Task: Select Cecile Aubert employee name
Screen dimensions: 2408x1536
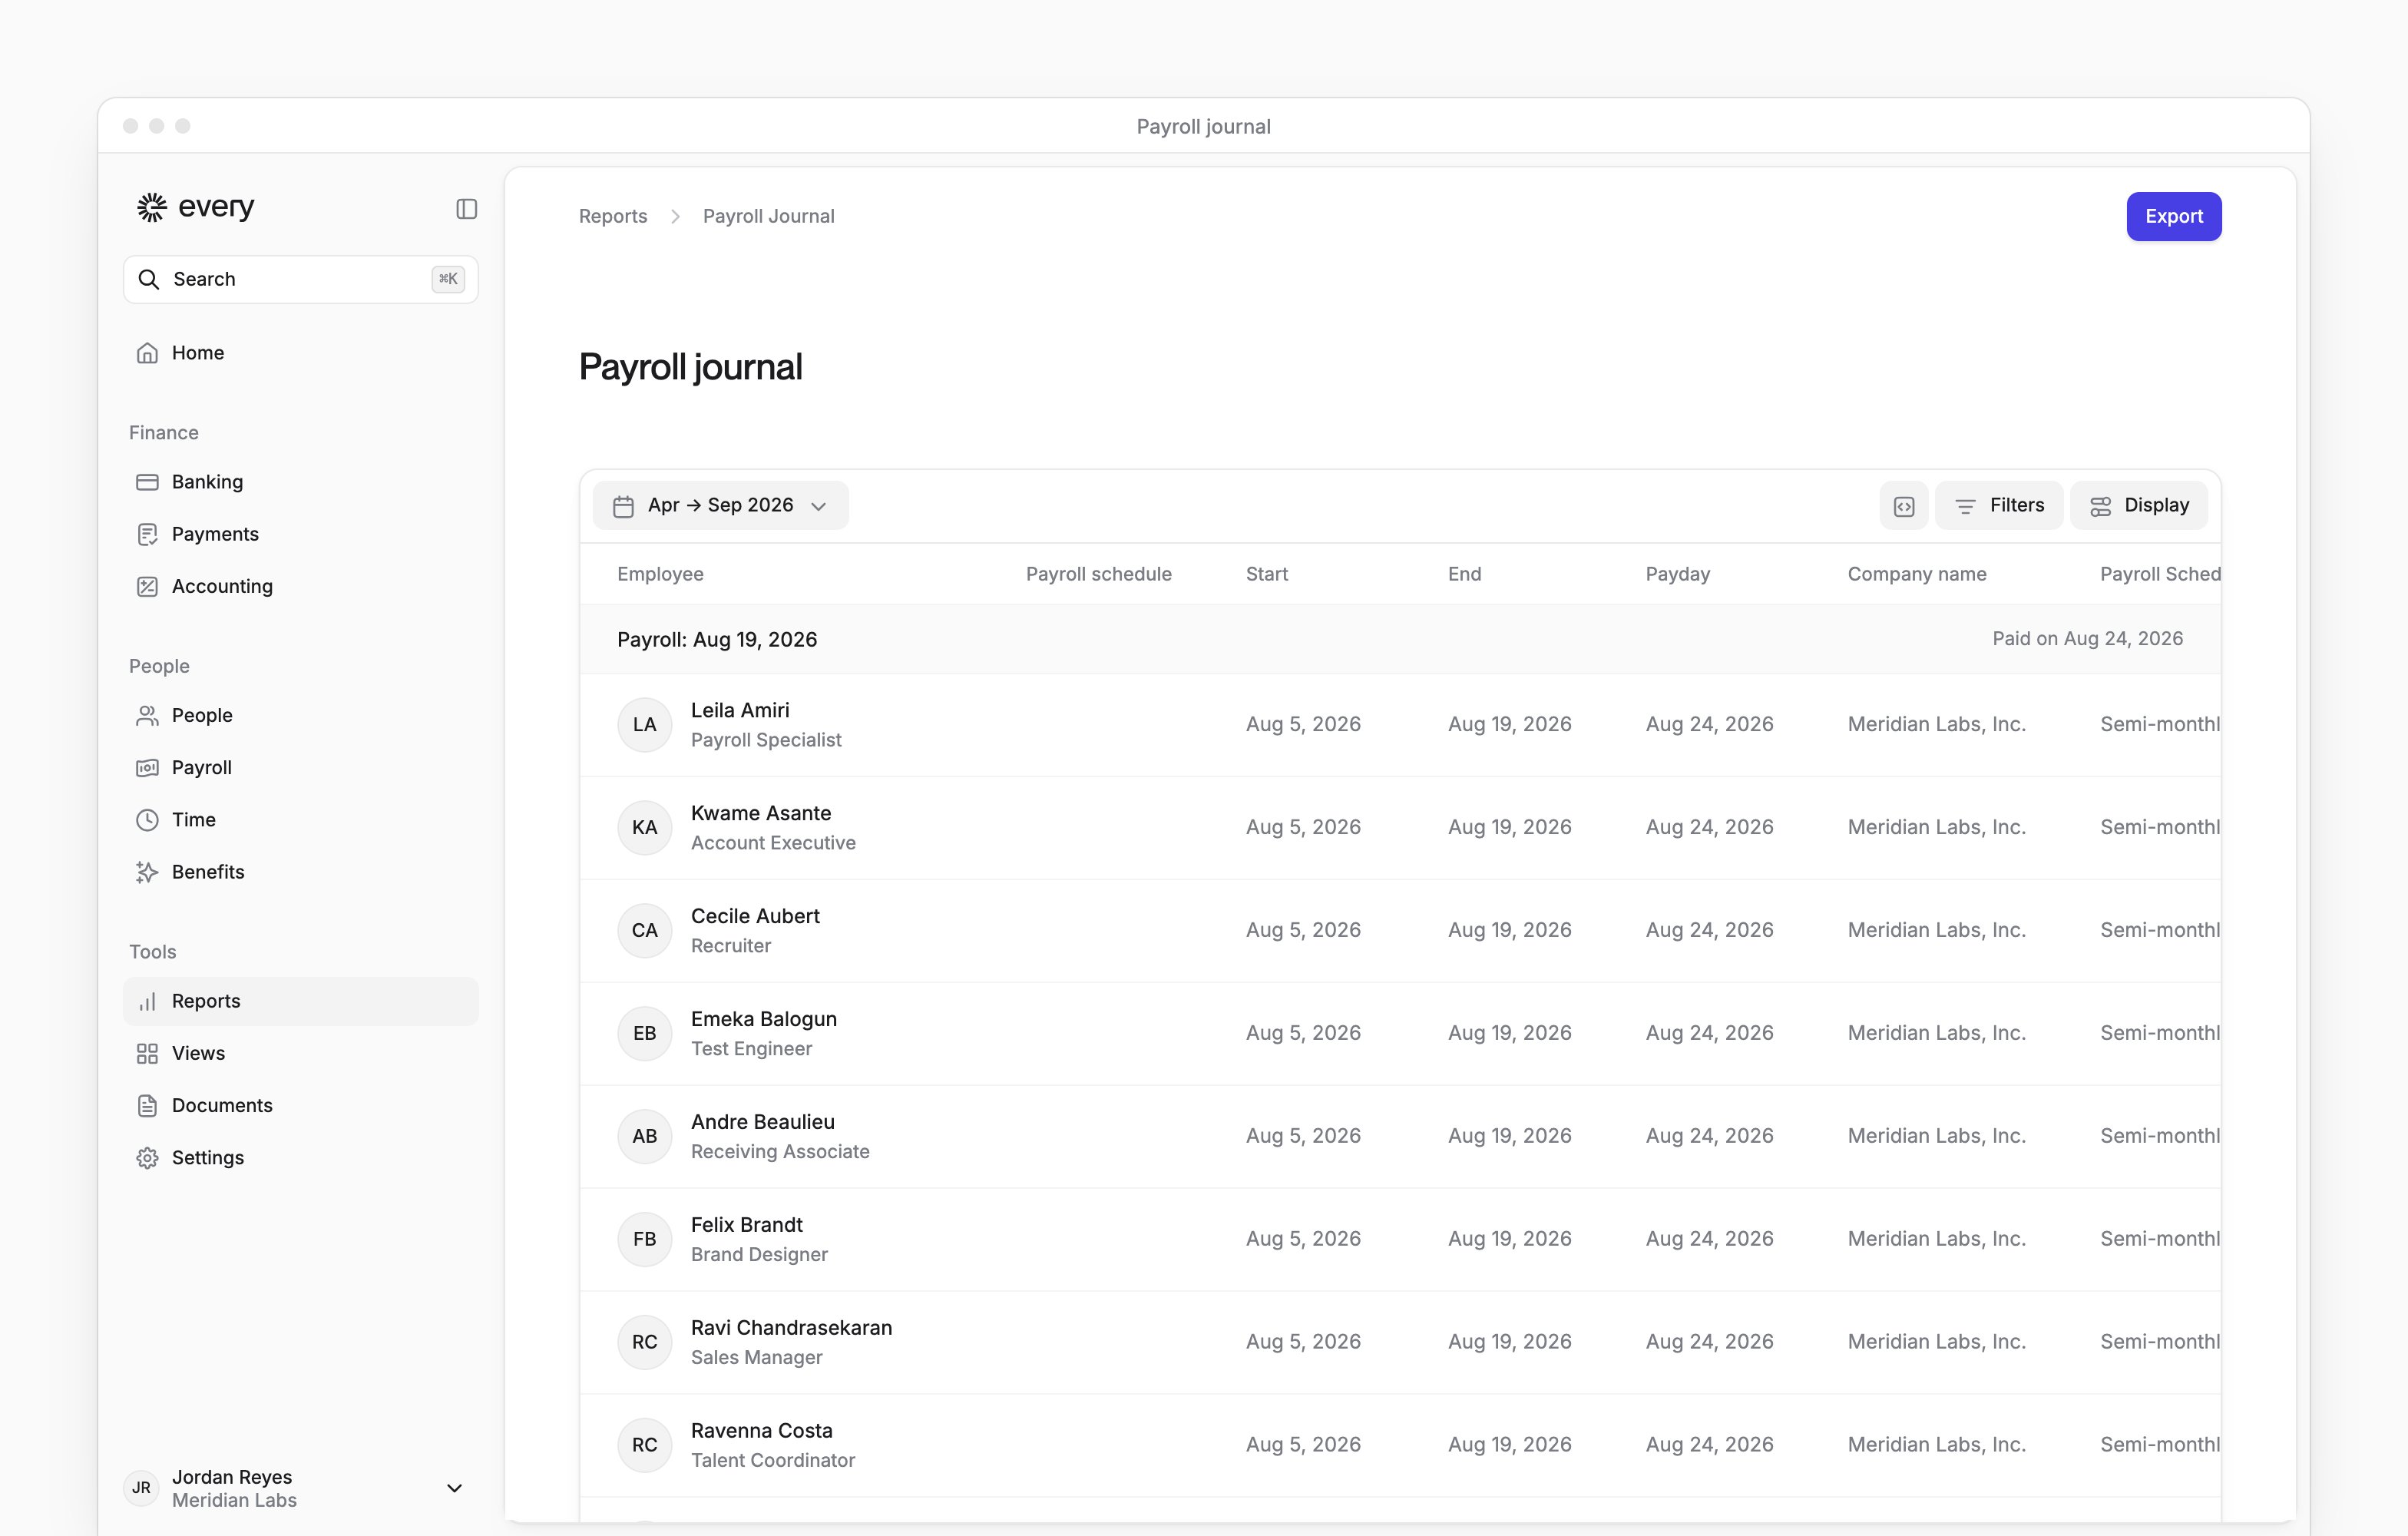Action: [755, 916]
